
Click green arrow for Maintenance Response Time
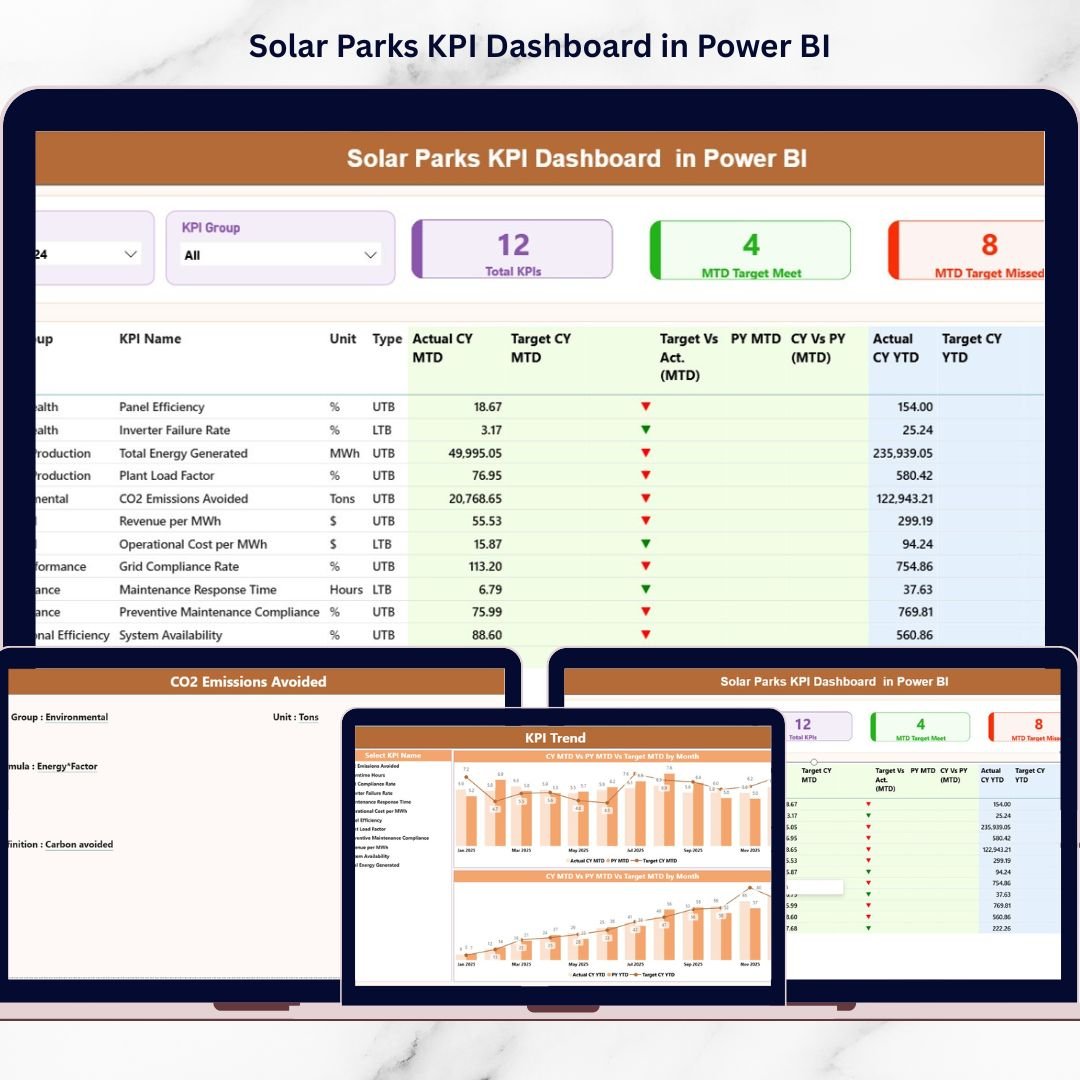(645, 589)
